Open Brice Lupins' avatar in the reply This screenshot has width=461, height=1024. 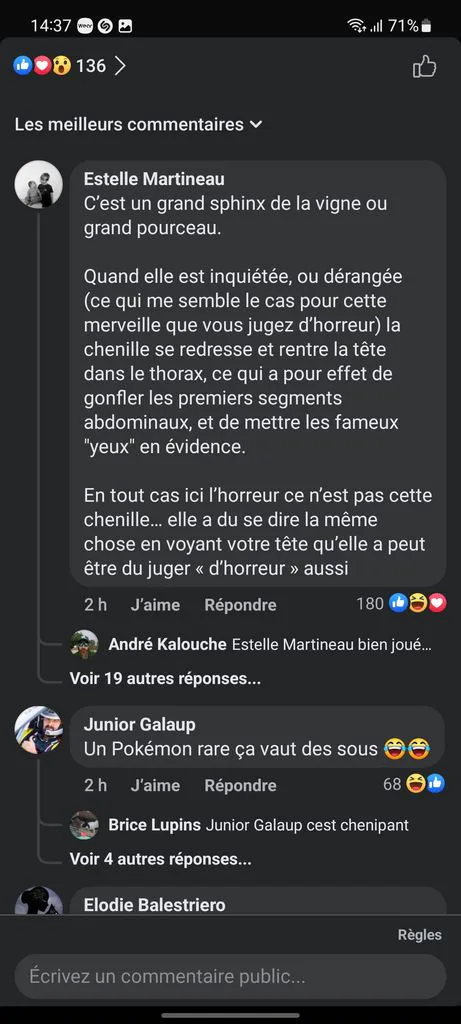pos(84,825)
